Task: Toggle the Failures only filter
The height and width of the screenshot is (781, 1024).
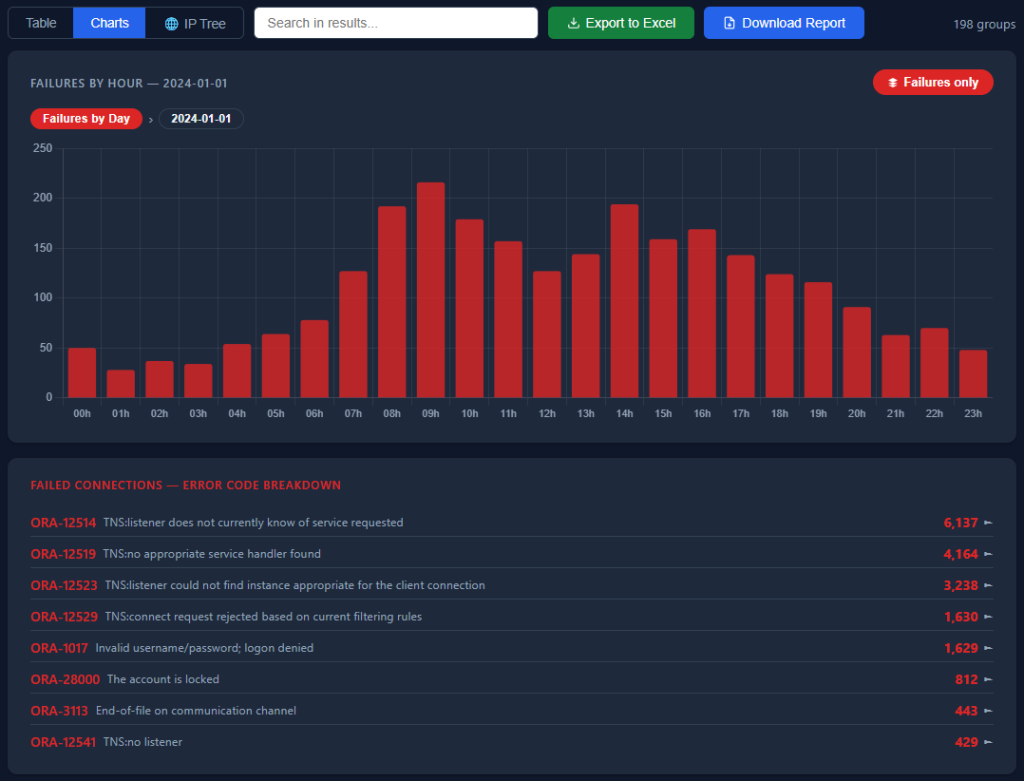Action: pyautogui.click(x=933, y=82)
